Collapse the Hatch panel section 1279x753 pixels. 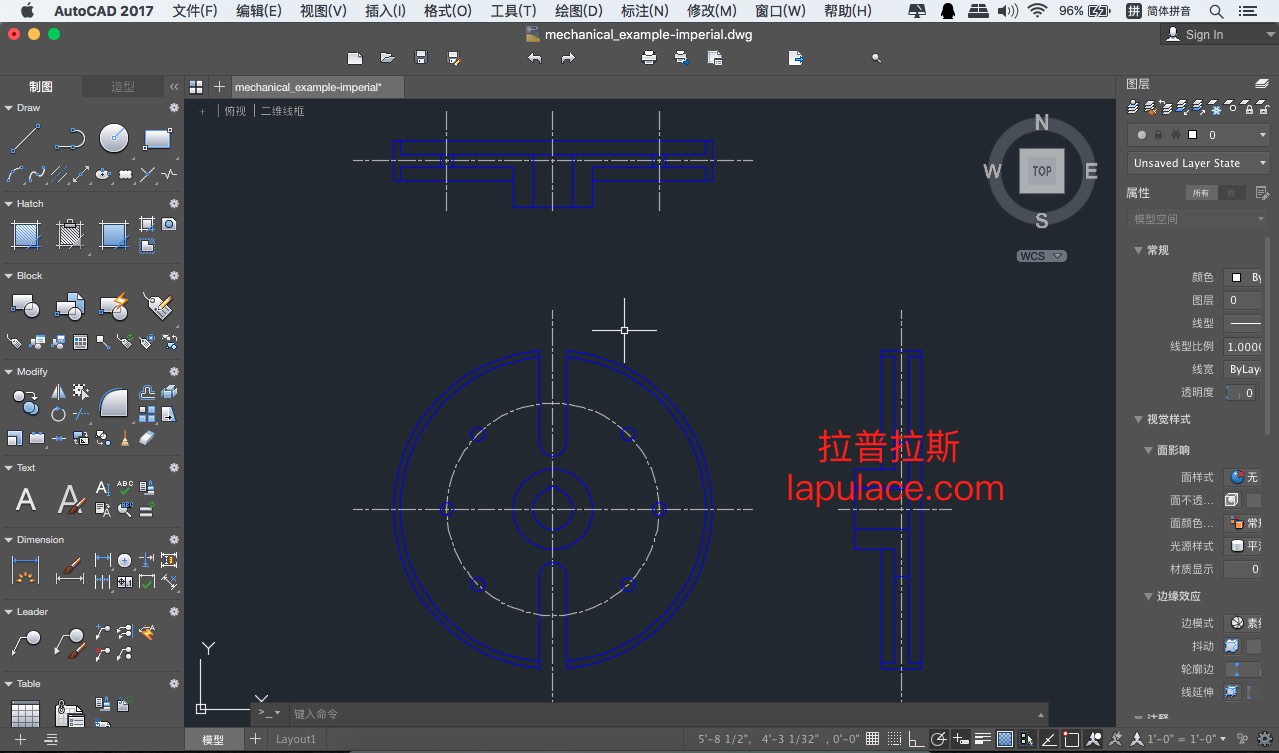click(9, 204)
